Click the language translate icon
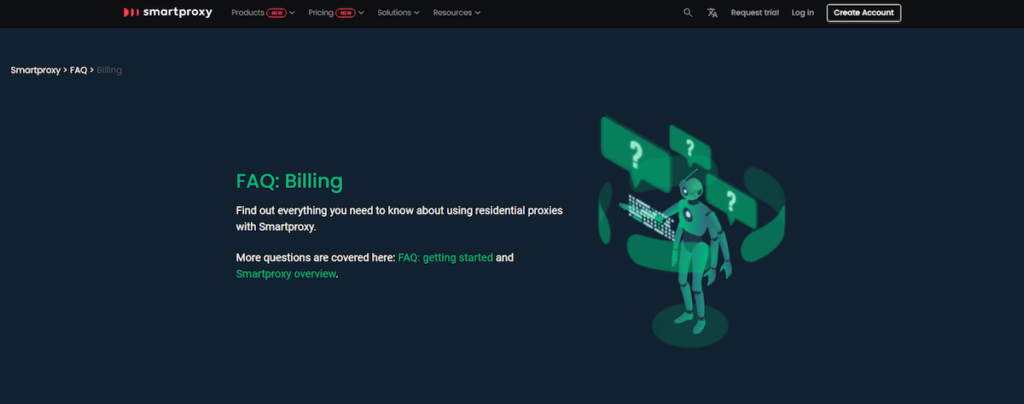1024x404 pixels. pyautogui.click(x=712, y=12)
